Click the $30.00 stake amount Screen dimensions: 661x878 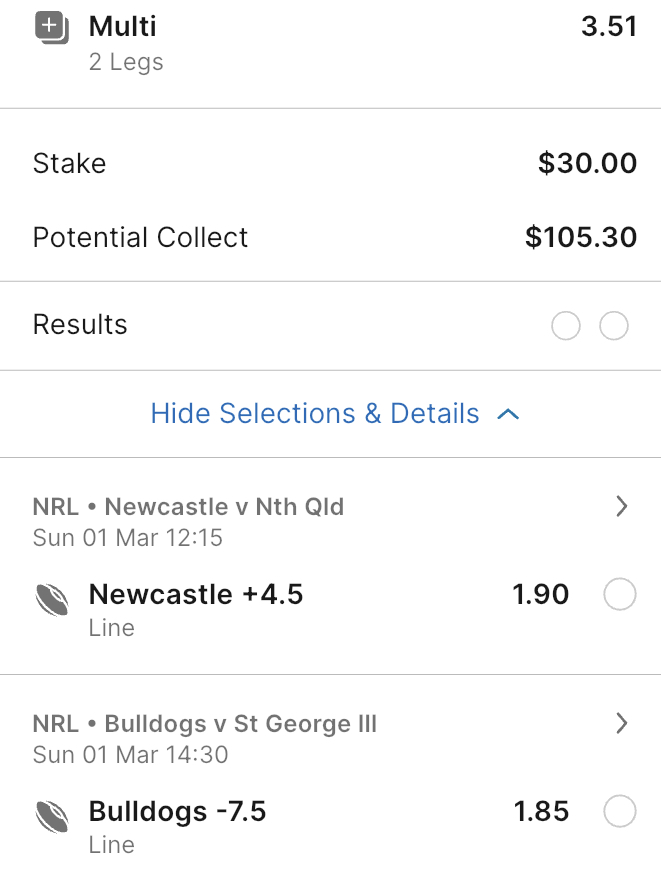point(587,164)
